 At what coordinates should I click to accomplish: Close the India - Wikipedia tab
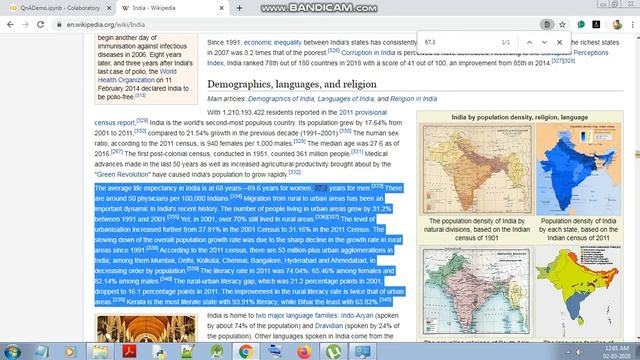pos(222,8)
